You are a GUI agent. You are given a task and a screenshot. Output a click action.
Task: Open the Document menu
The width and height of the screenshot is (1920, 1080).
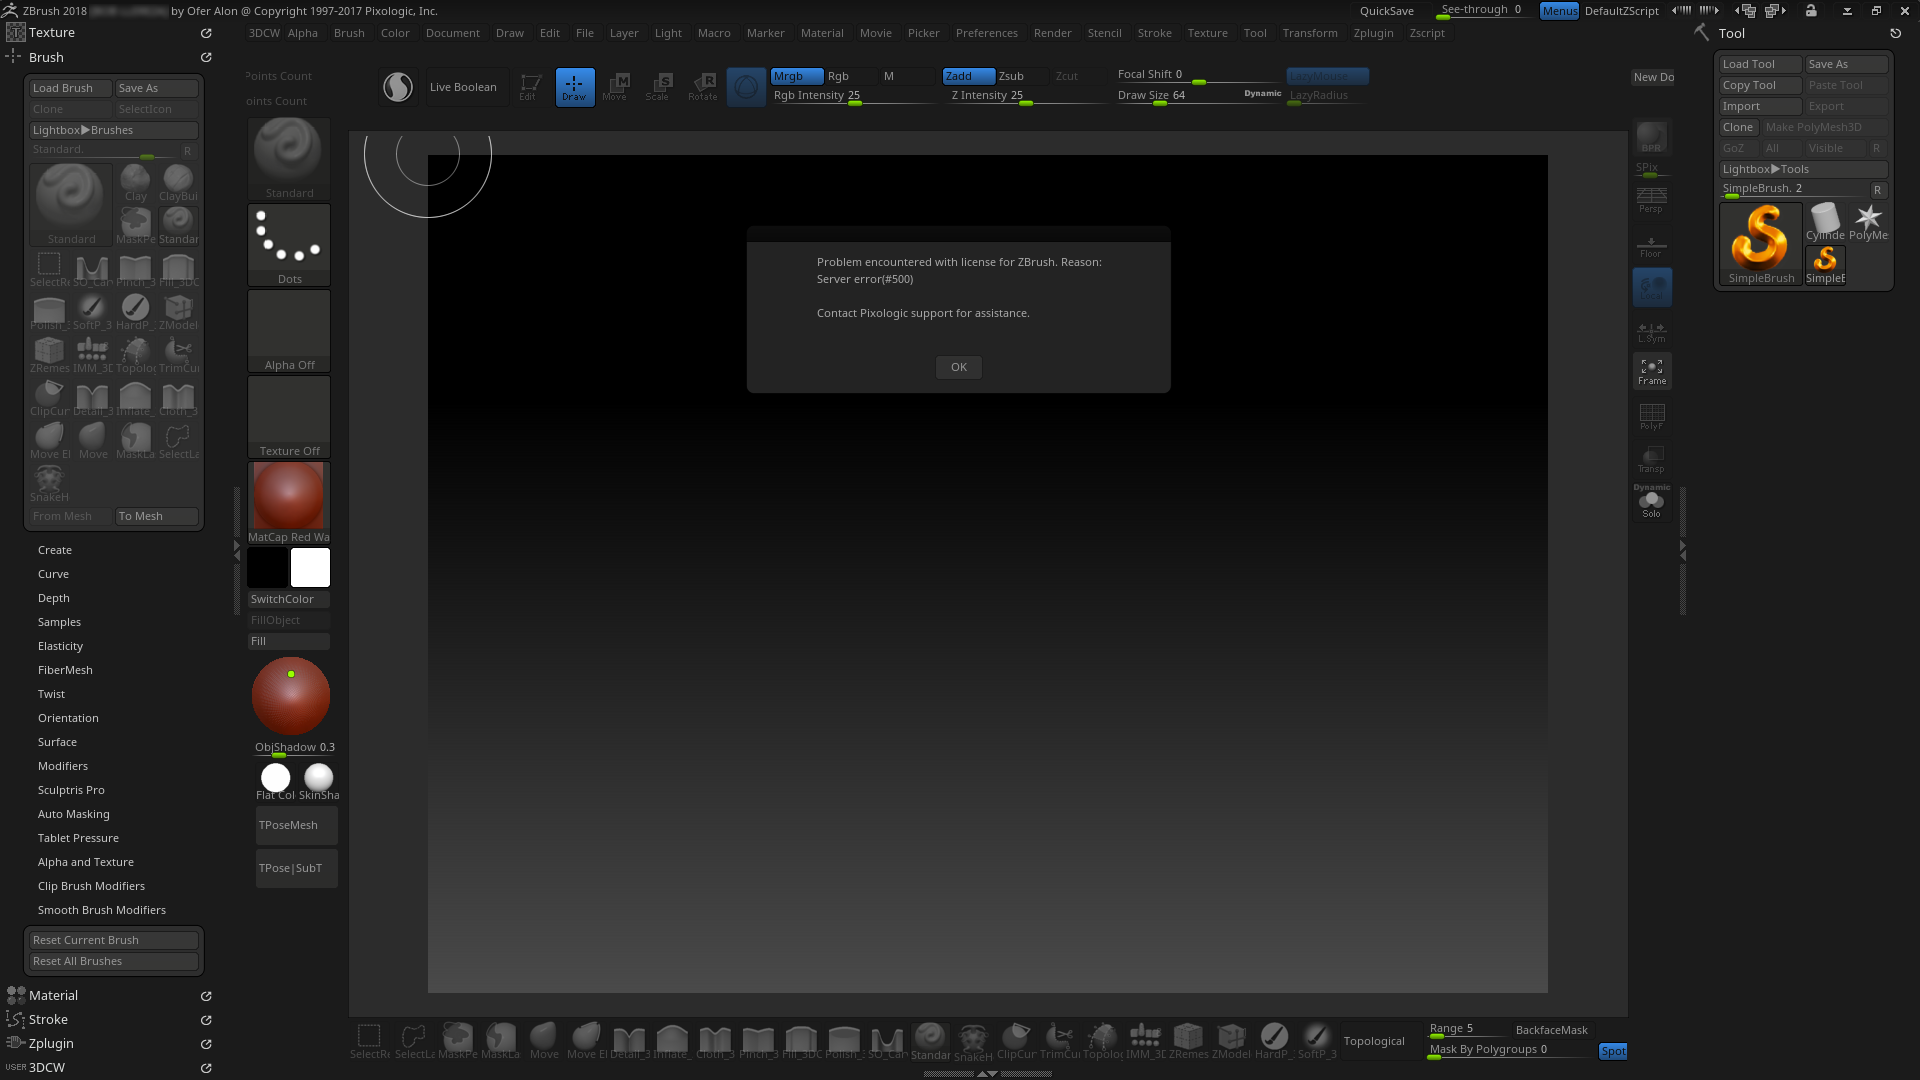(452, 33)
